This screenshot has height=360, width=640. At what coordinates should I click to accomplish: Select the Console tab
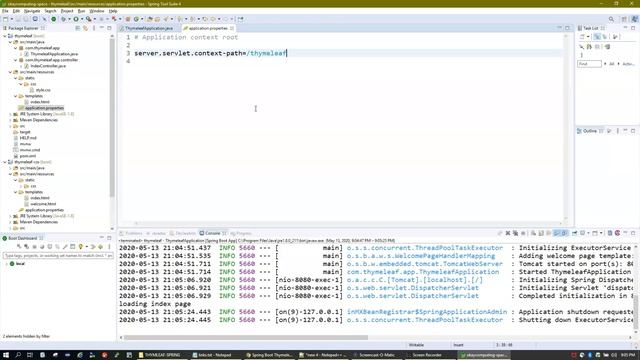tap(212, 233)
